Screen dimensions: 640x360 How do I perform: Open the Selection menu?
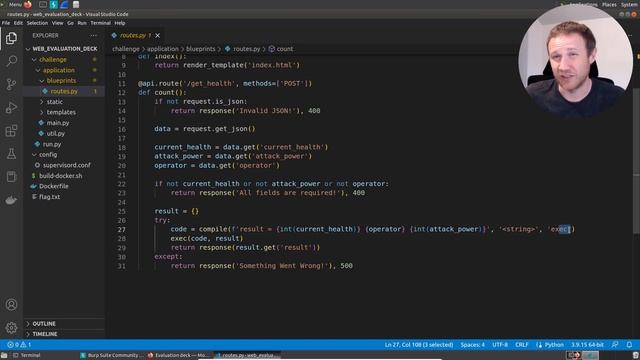point(37,23)
